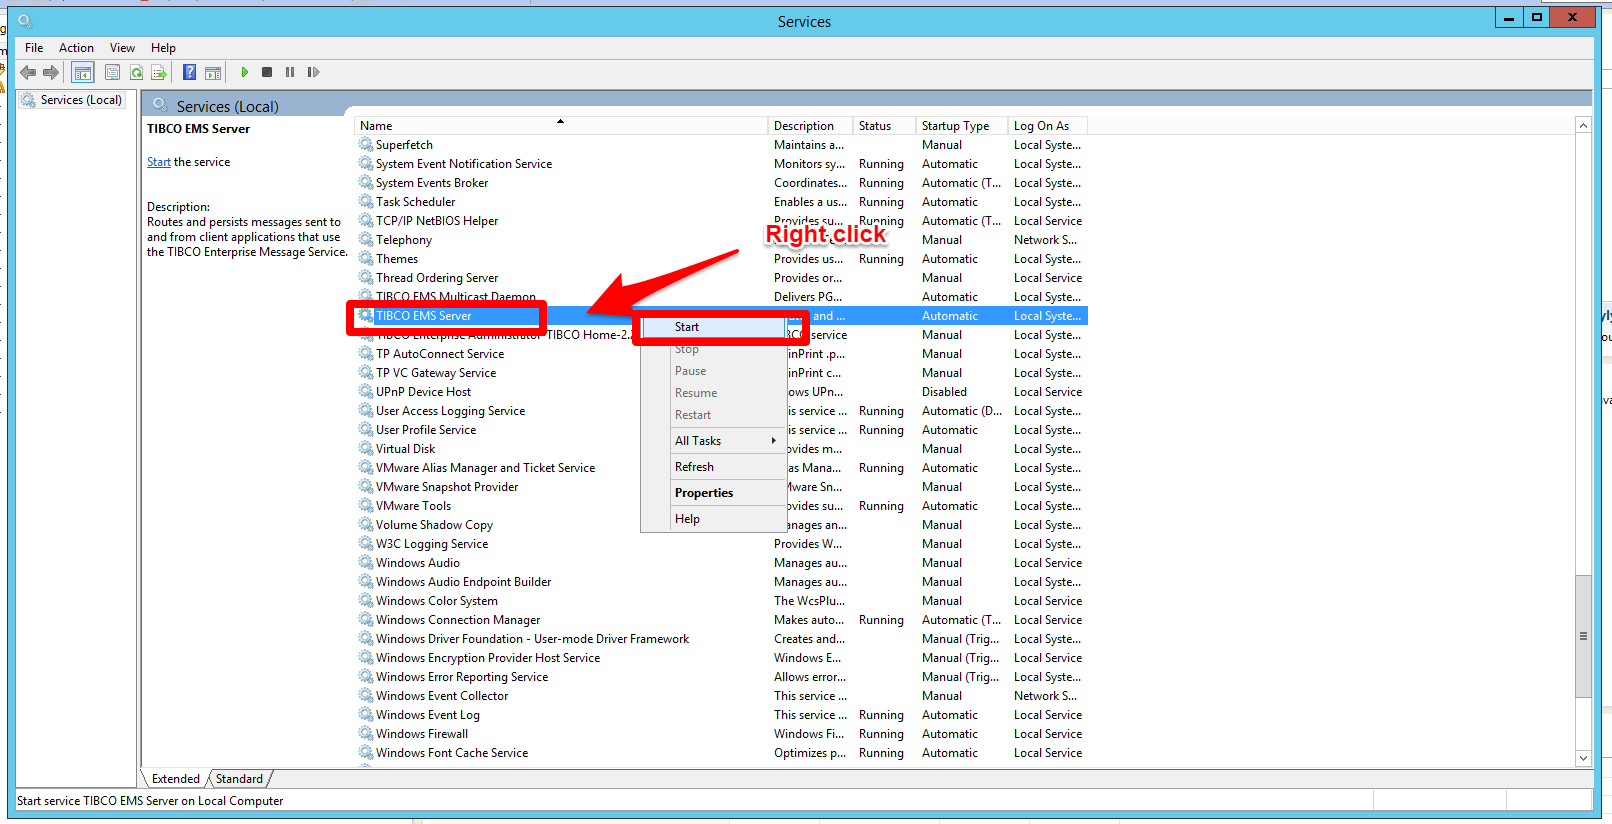Click the gear icon beside Superfetch

click(366, 145)
